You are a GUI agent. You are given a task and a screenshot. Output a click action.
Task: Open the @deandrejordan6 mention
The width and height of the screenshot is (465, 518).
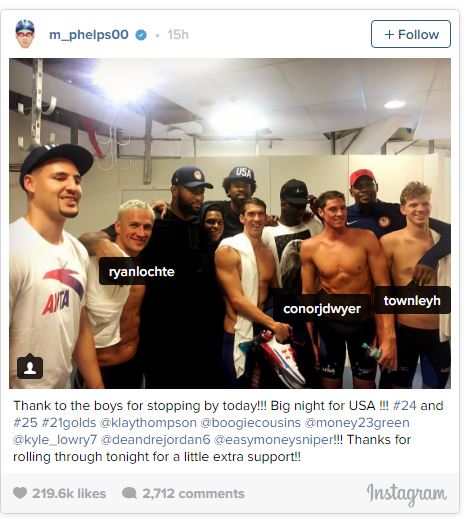[155, 440]
